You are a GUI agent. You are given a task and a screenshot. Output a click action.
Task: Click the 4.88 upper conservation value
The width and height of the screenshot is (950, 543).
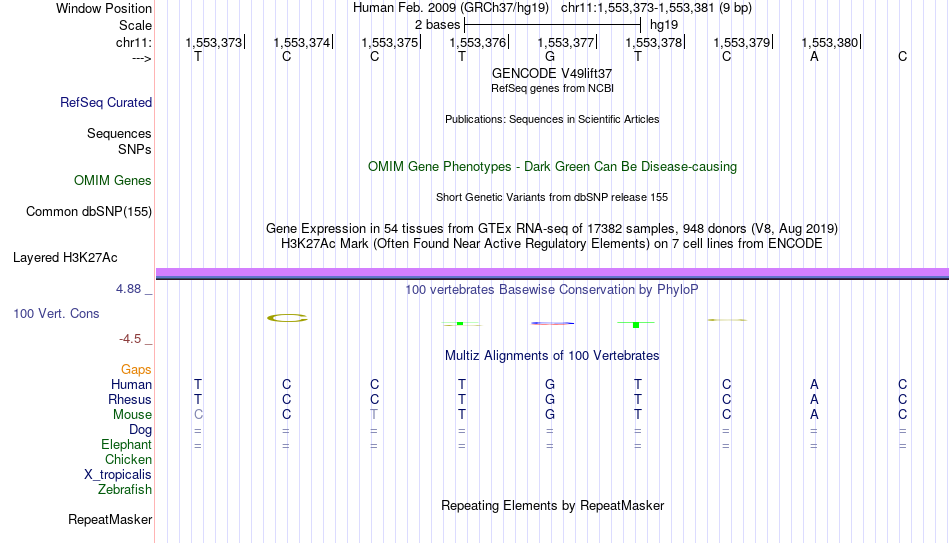(x=128, y=289)
